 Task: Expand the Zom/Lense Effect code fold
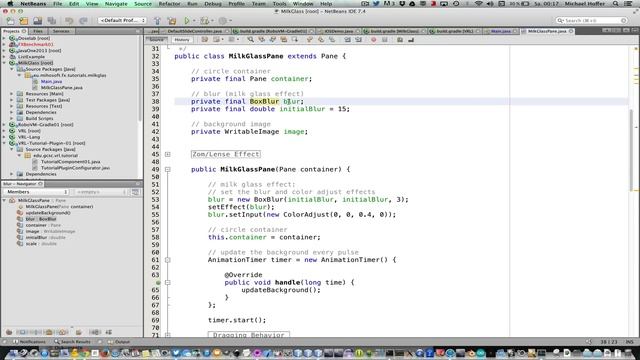[168, 154]
